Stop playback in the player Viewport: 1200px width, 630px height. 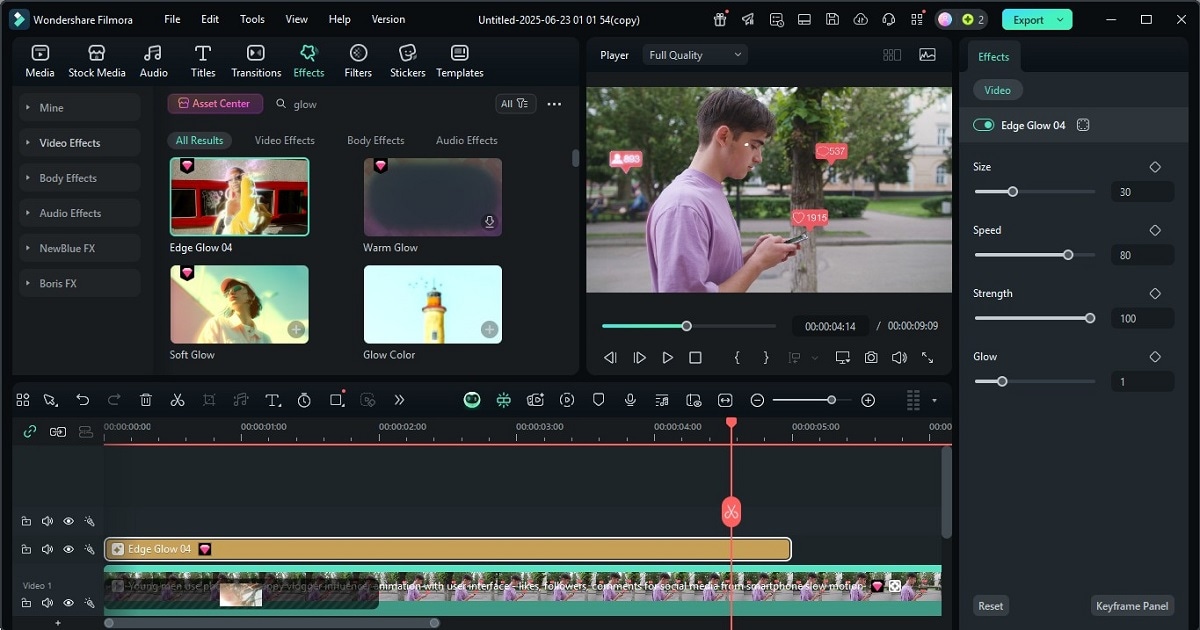[695, 357]
